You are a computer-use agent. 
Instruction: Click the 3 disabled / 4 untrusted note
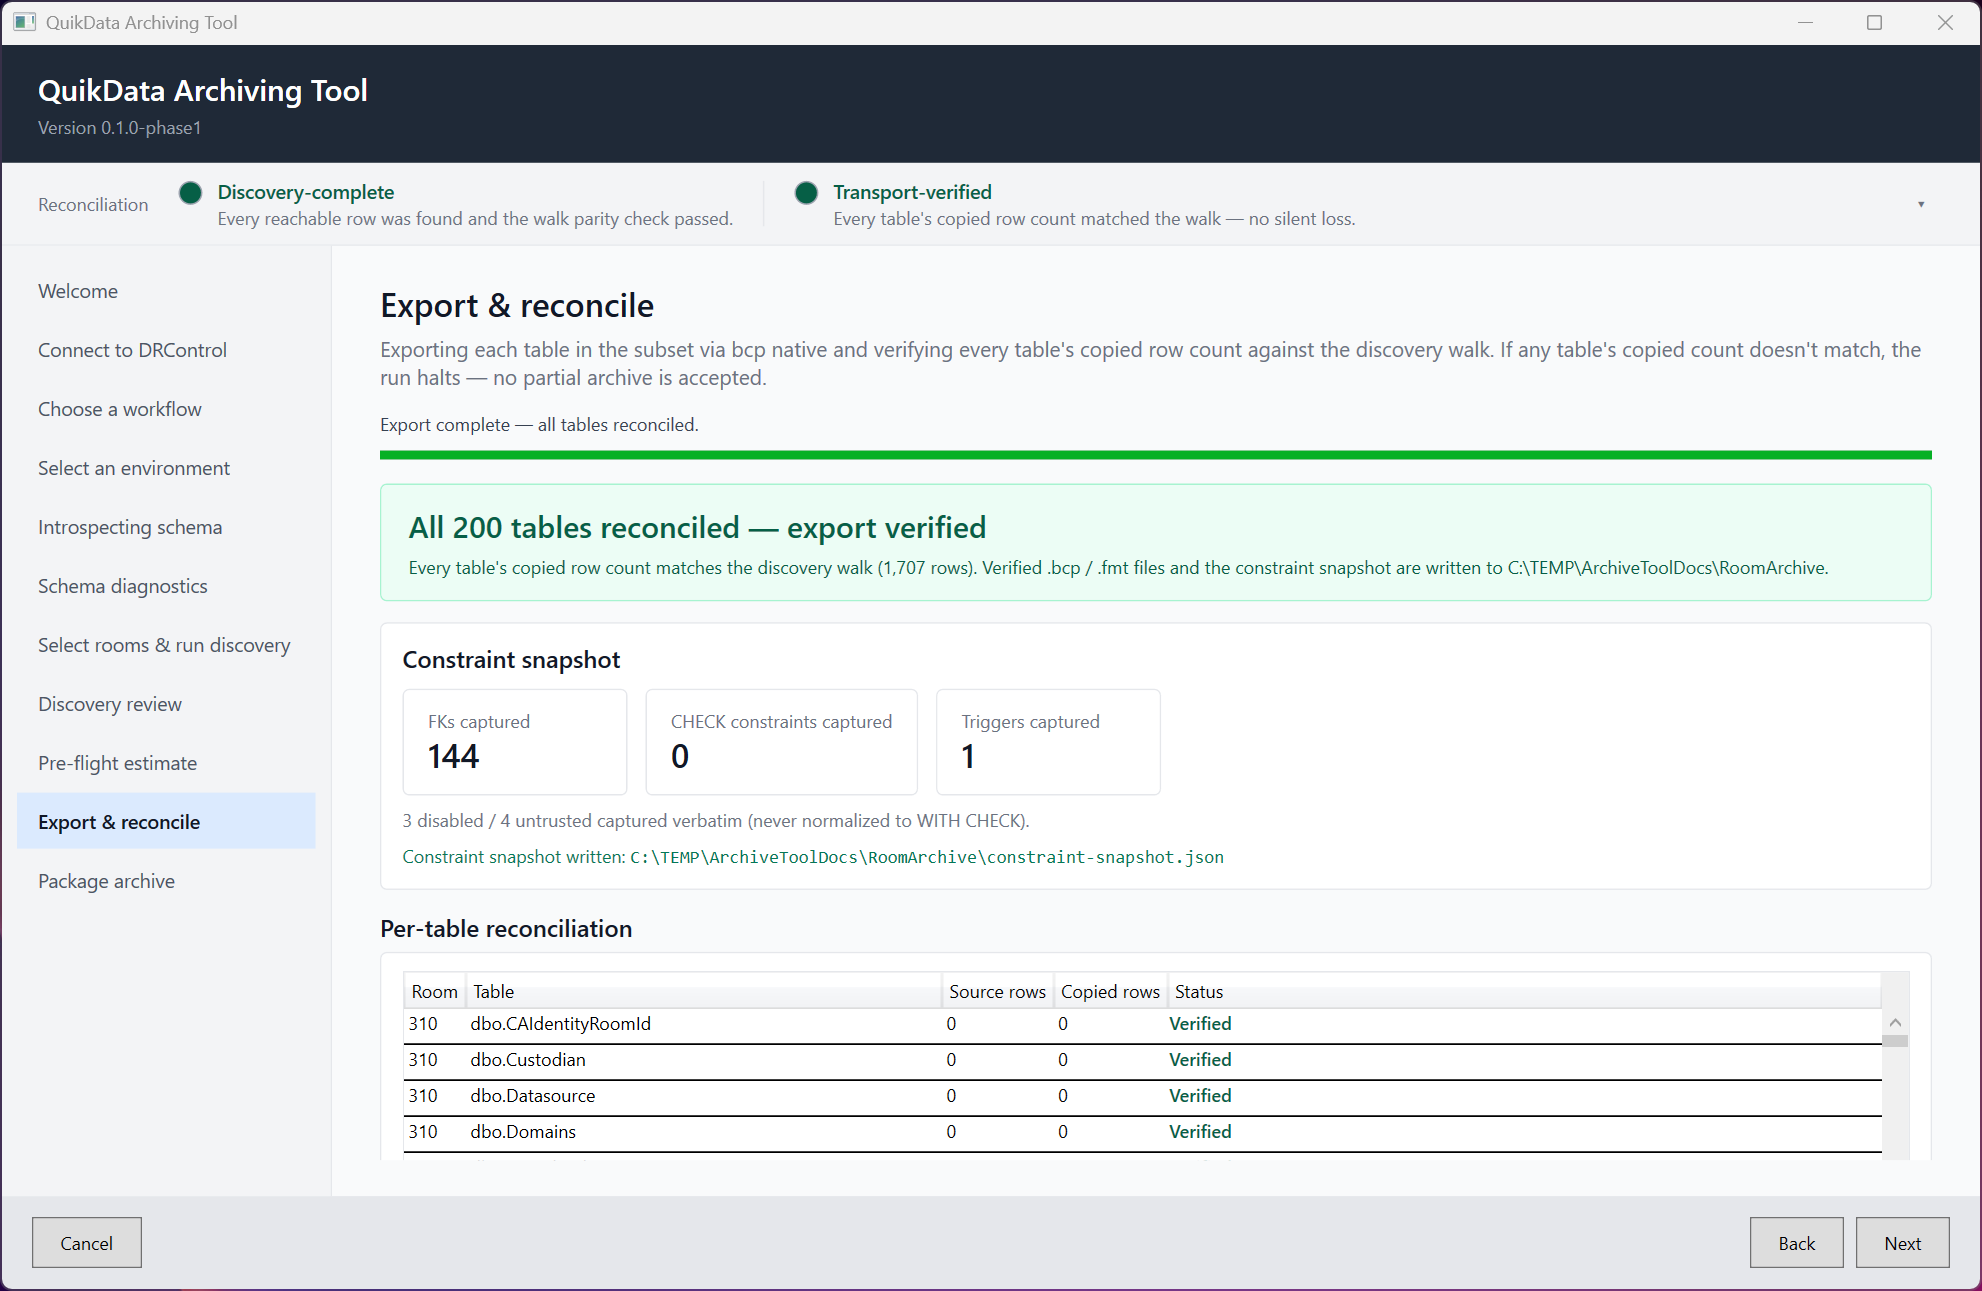(x=716, y=821)
